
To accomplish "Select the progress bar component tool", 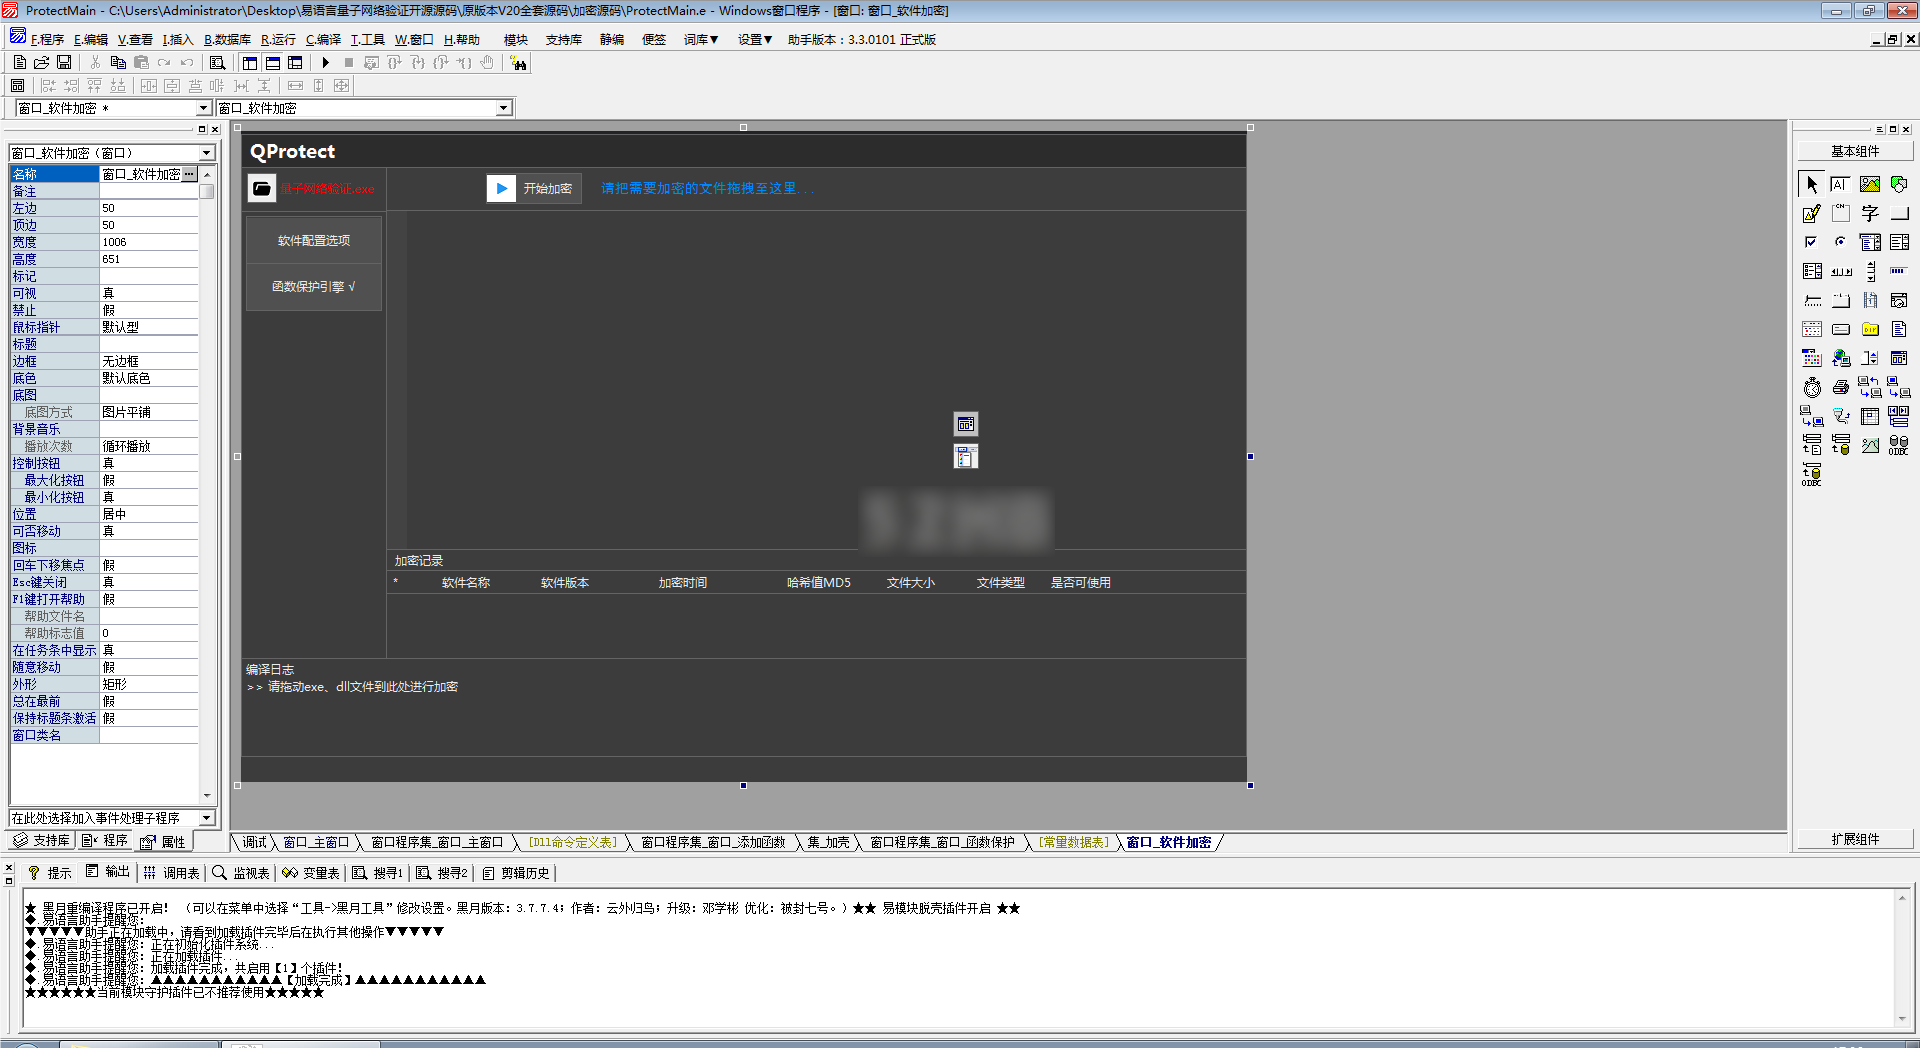I will pyautogui.click(x=1899, y=271).
